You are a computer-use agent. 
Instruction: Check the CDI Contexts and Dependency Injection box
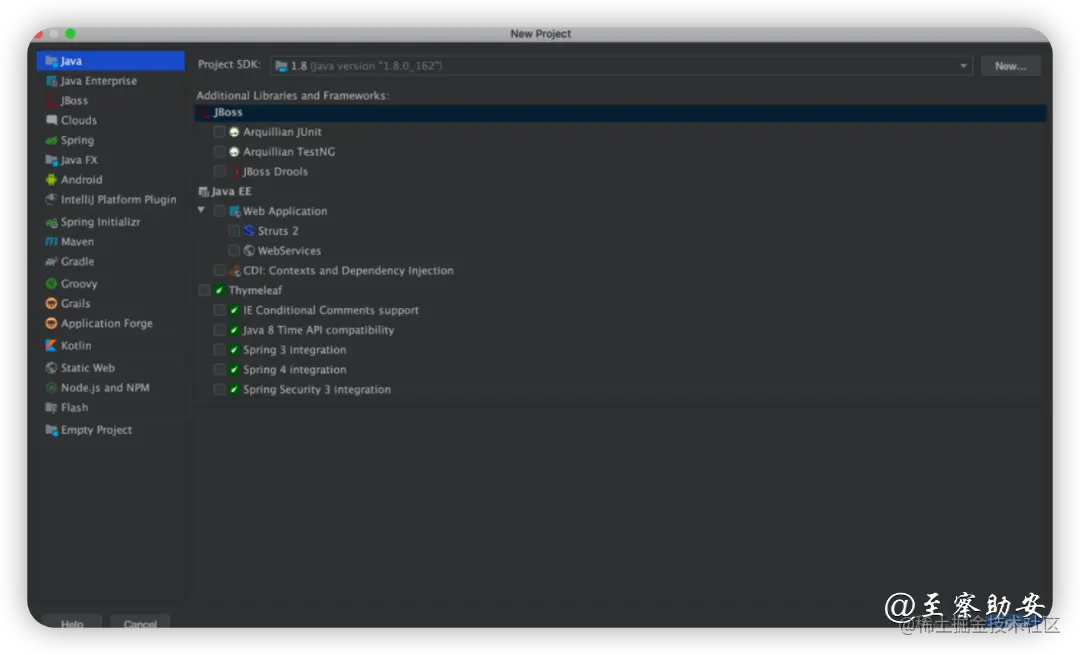click(219, 271)
